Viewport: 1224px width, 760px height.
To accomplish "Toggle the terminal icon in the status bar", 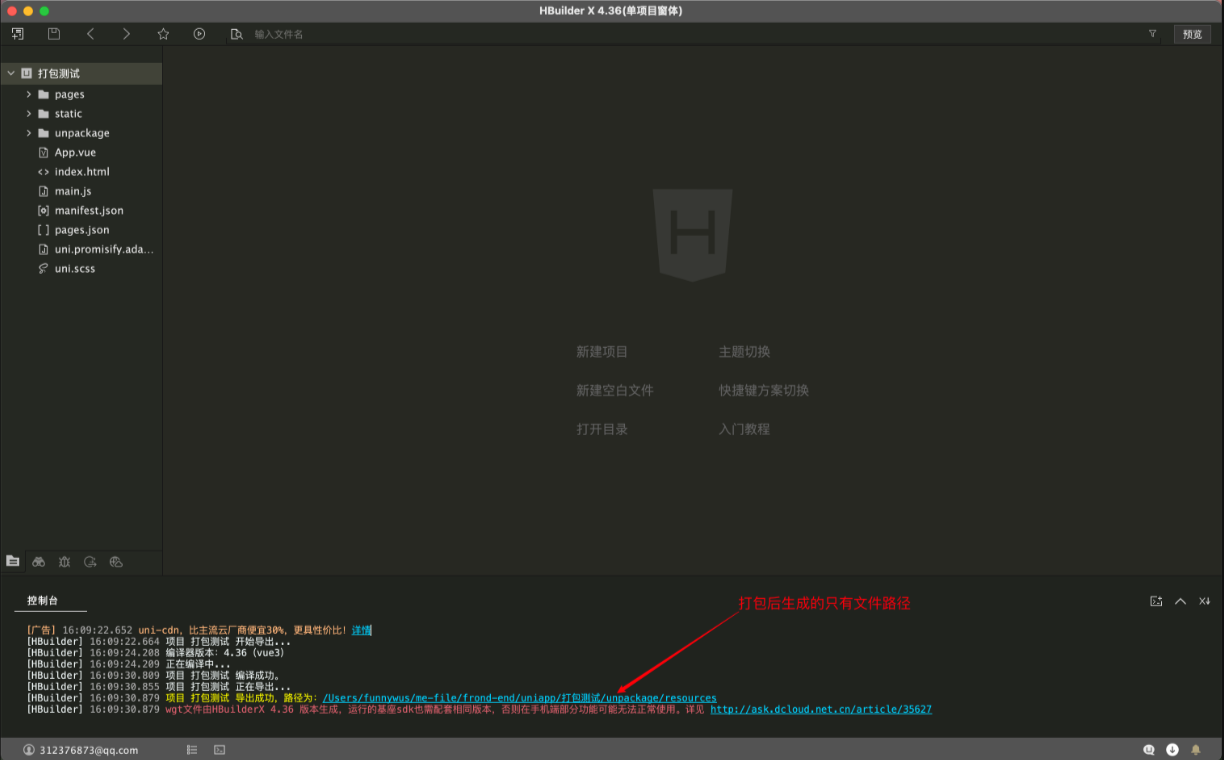I will [219, 749].
